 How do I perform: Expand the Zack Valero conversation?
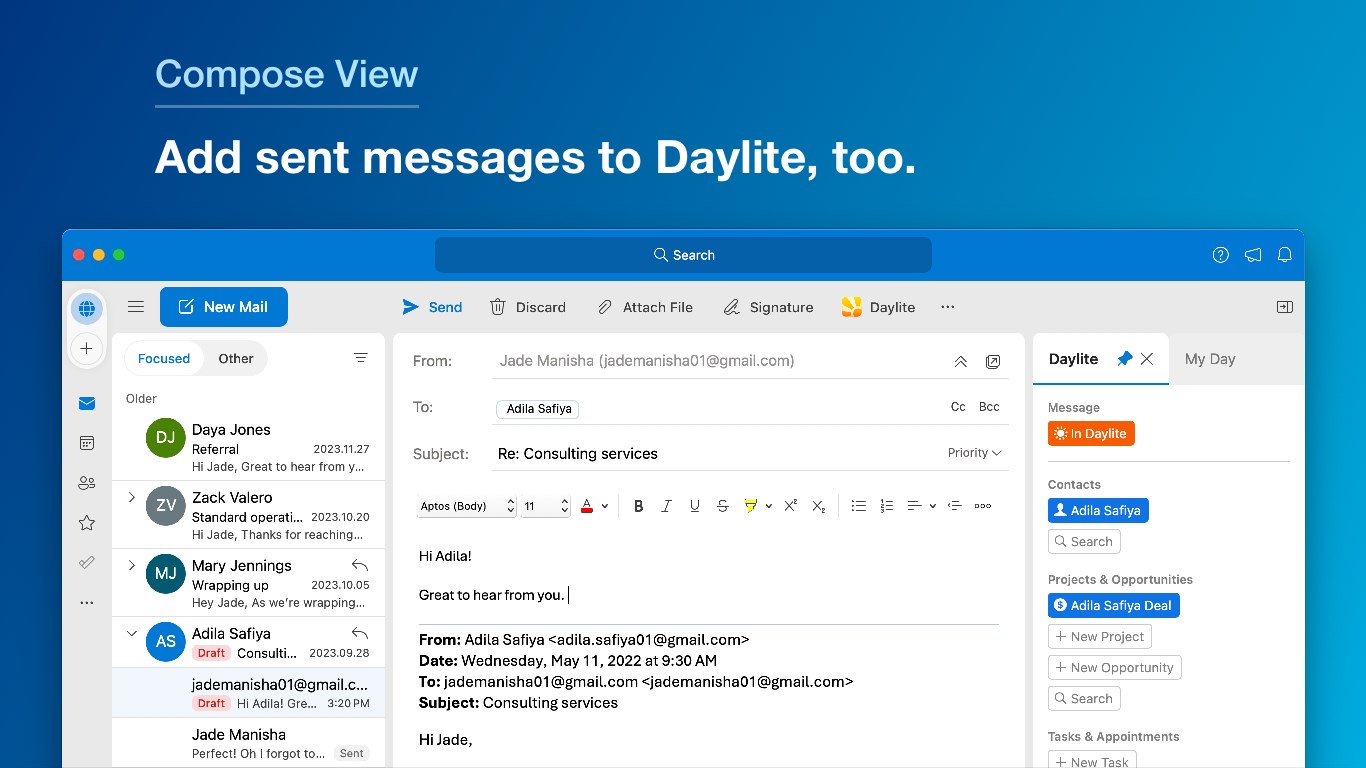[x=131, y=497]
